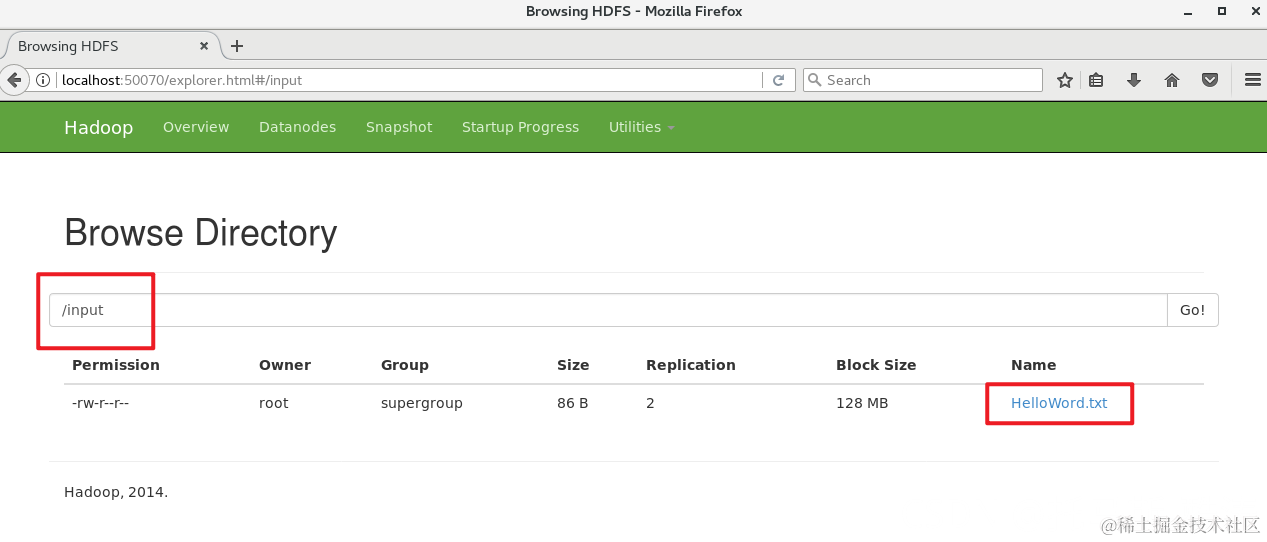Open the downloads arrow panel
Image resolution: width=1267 pixels, height=542 pixels.
(1134, 80)
